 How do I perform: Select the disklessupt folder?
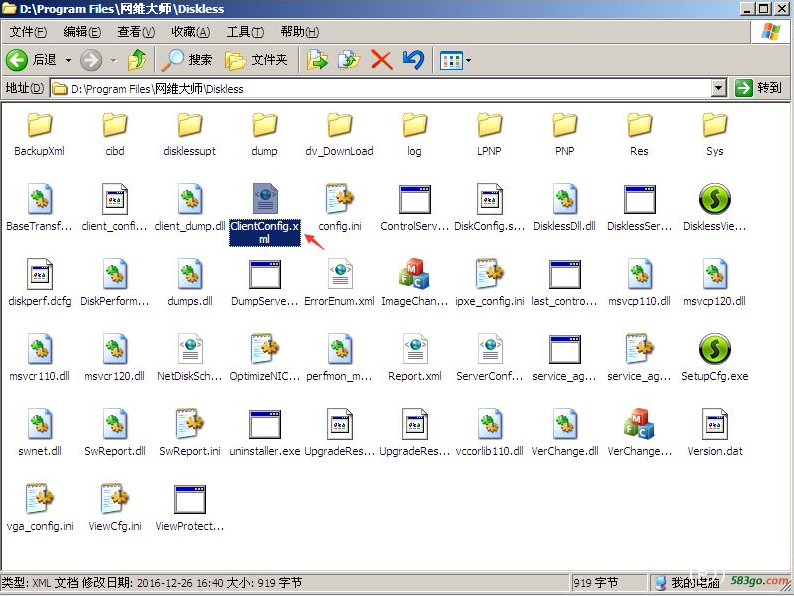[x=190, y=135]
